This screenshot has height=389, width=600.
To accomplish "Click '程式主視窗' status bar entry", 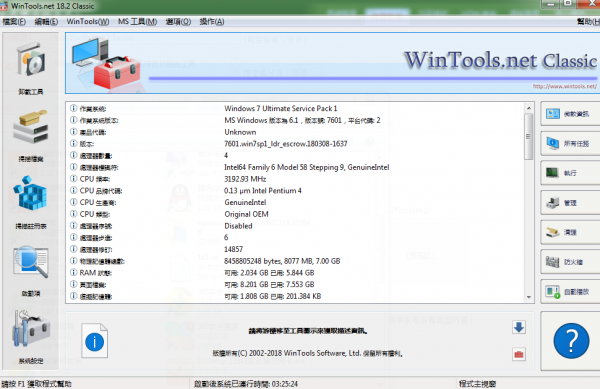I will coord(477,384).
